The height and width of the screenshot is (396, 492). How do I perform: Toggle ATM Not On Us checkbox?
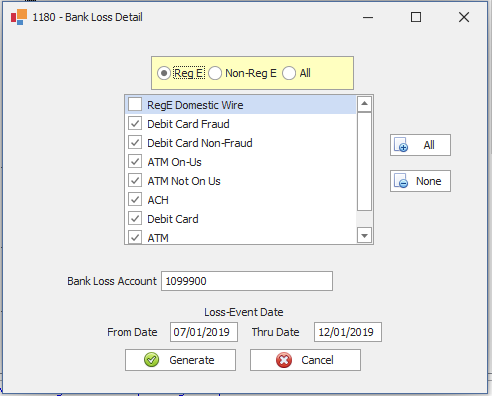[x=135, y=181]
